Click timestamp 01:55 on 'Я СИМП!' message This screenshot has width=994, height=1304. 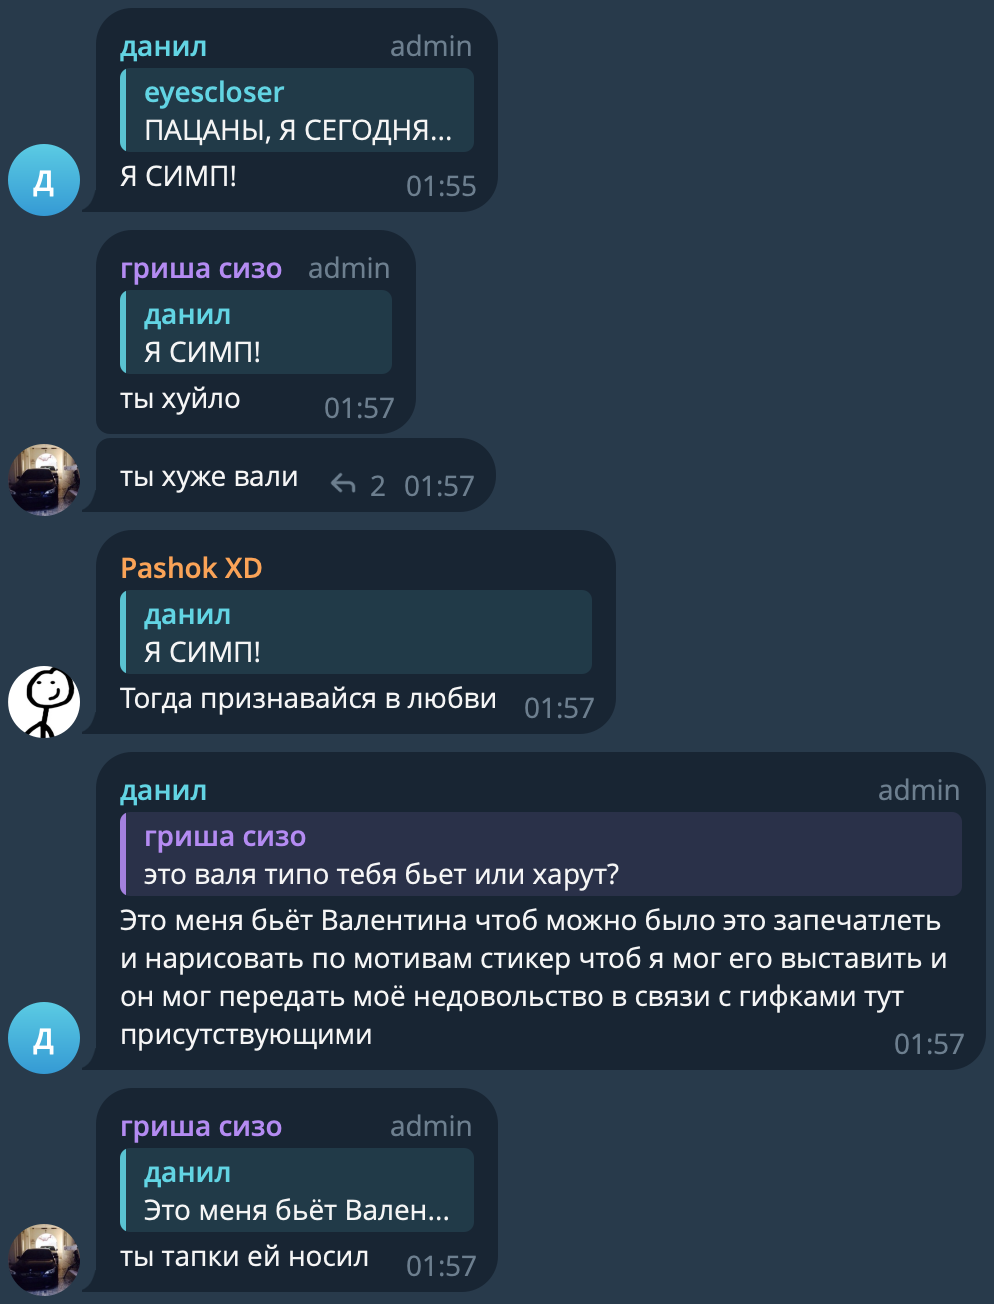coord(441,186)
